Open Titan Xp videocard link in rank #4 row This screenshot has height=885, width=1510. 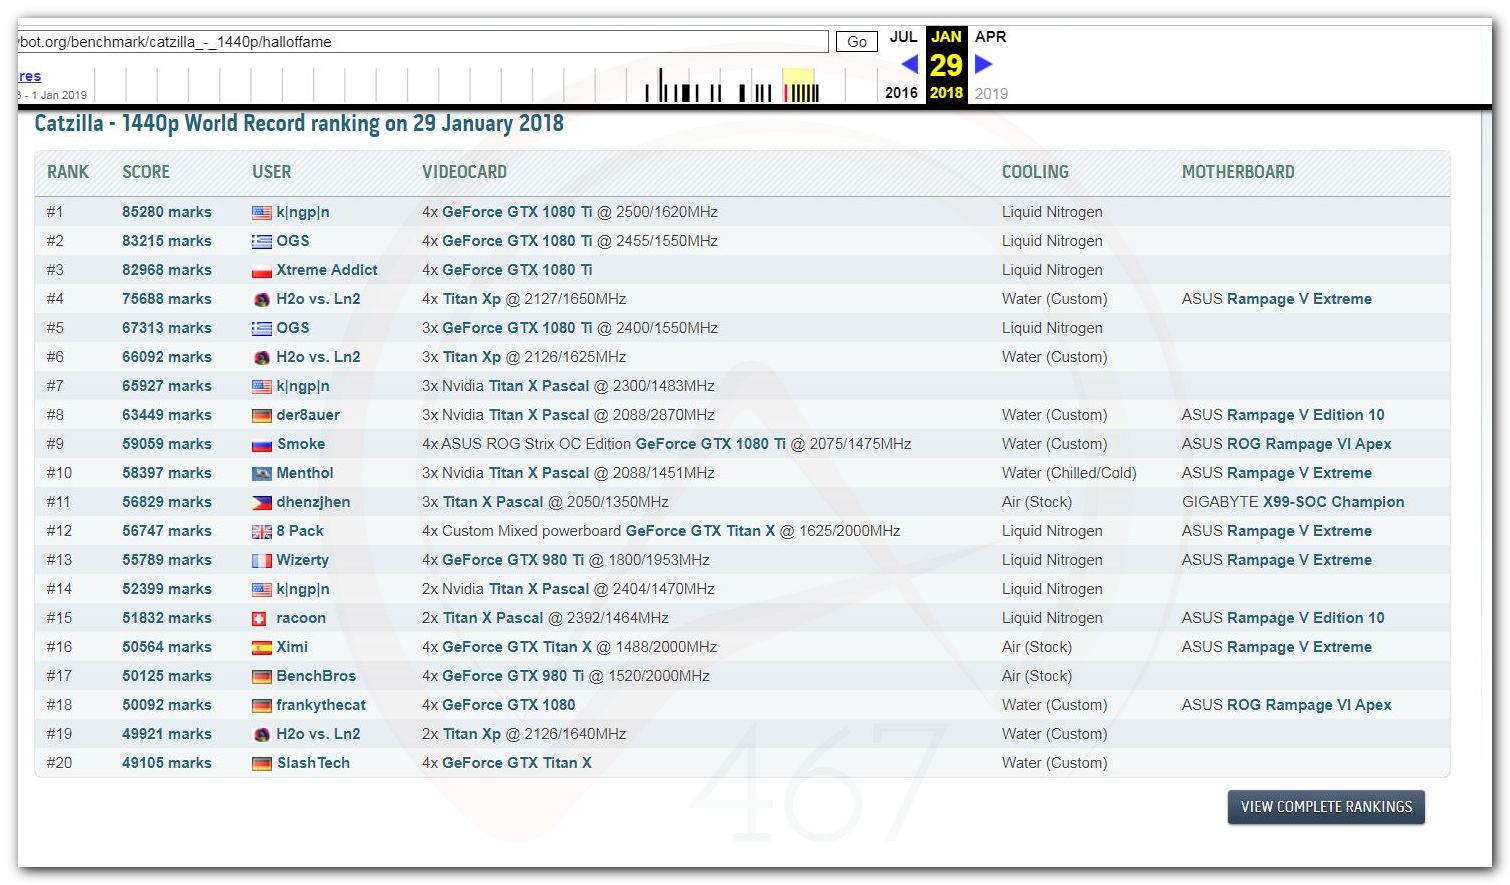472,299
